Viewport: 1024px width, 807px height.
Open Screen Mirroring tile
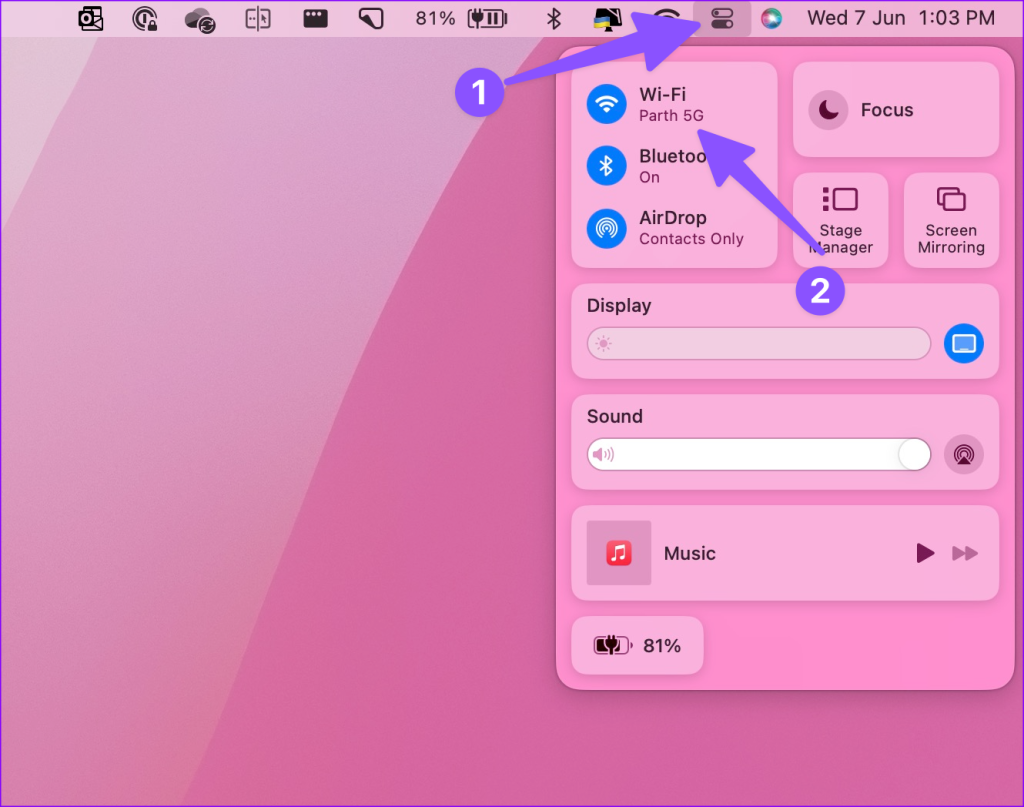pos(951,220)
